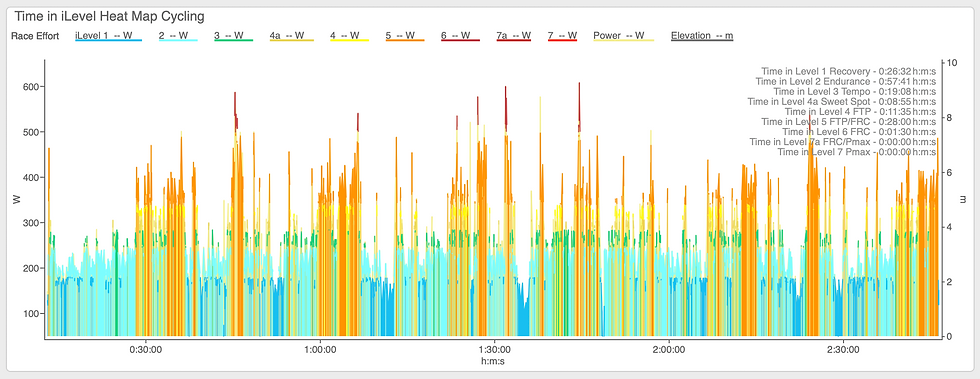Click the h:m:s x-axis title
The image size is (980, 379).
(492, 361)
